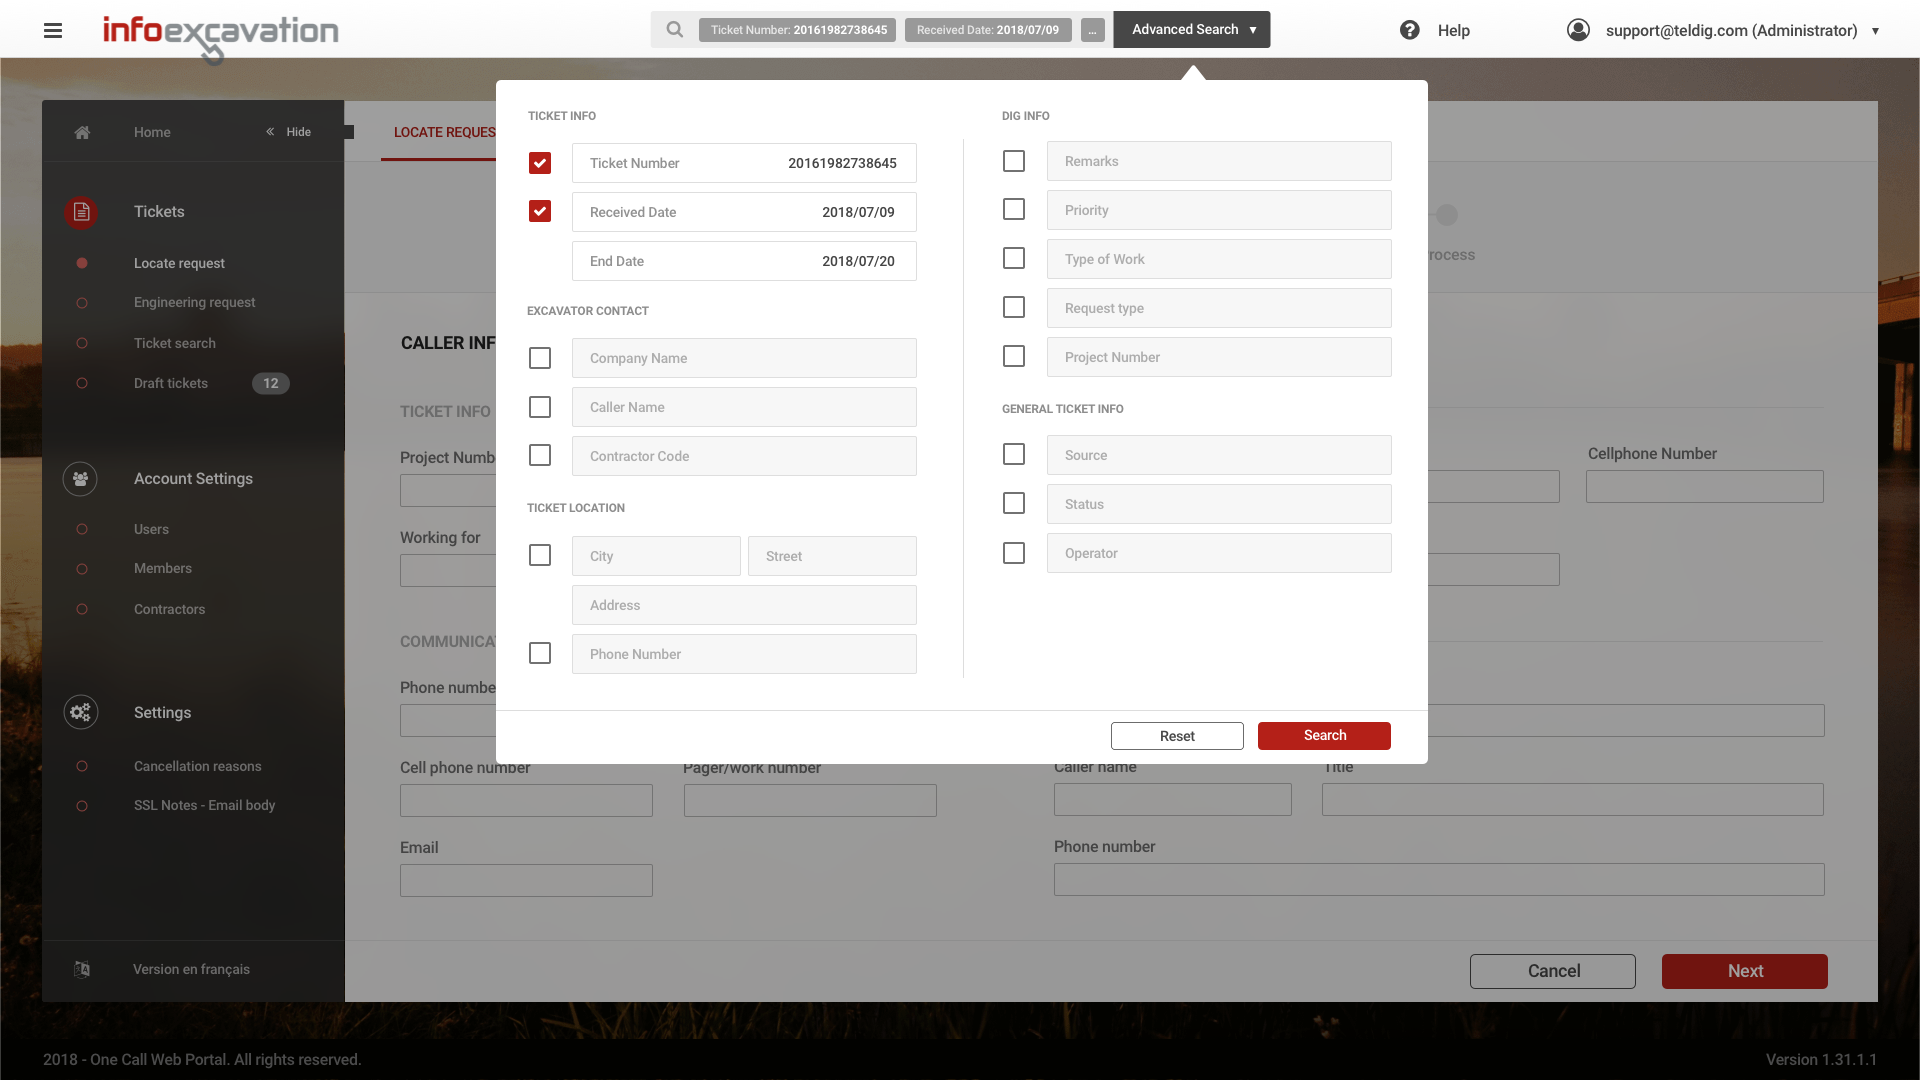Click the Contractor Code input field

click(x=744, y=456)
